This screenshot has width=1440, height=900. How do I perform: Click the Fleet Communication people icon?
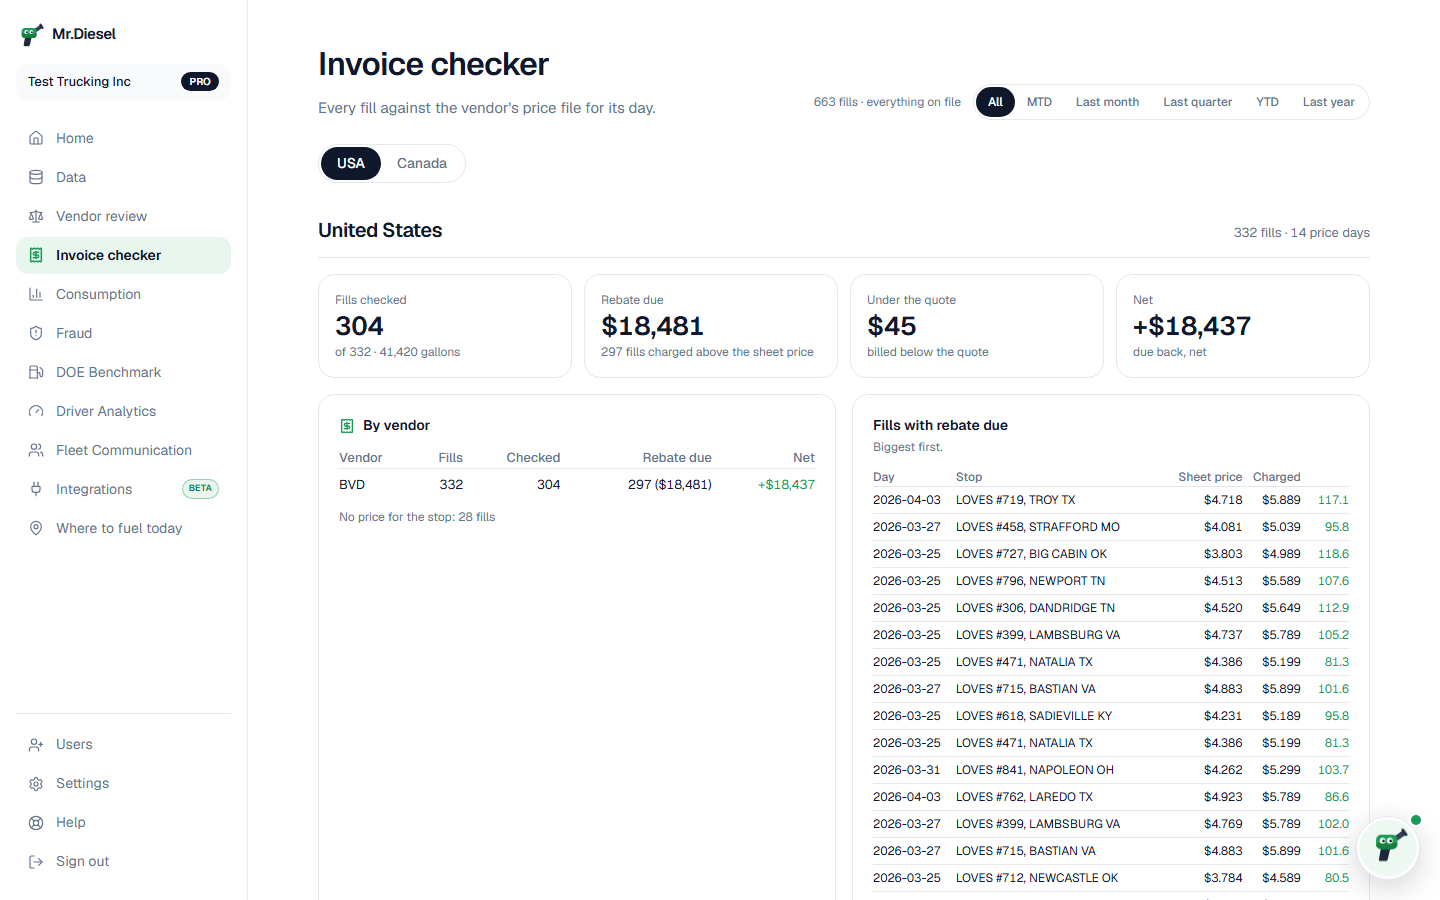click(36, 450)
